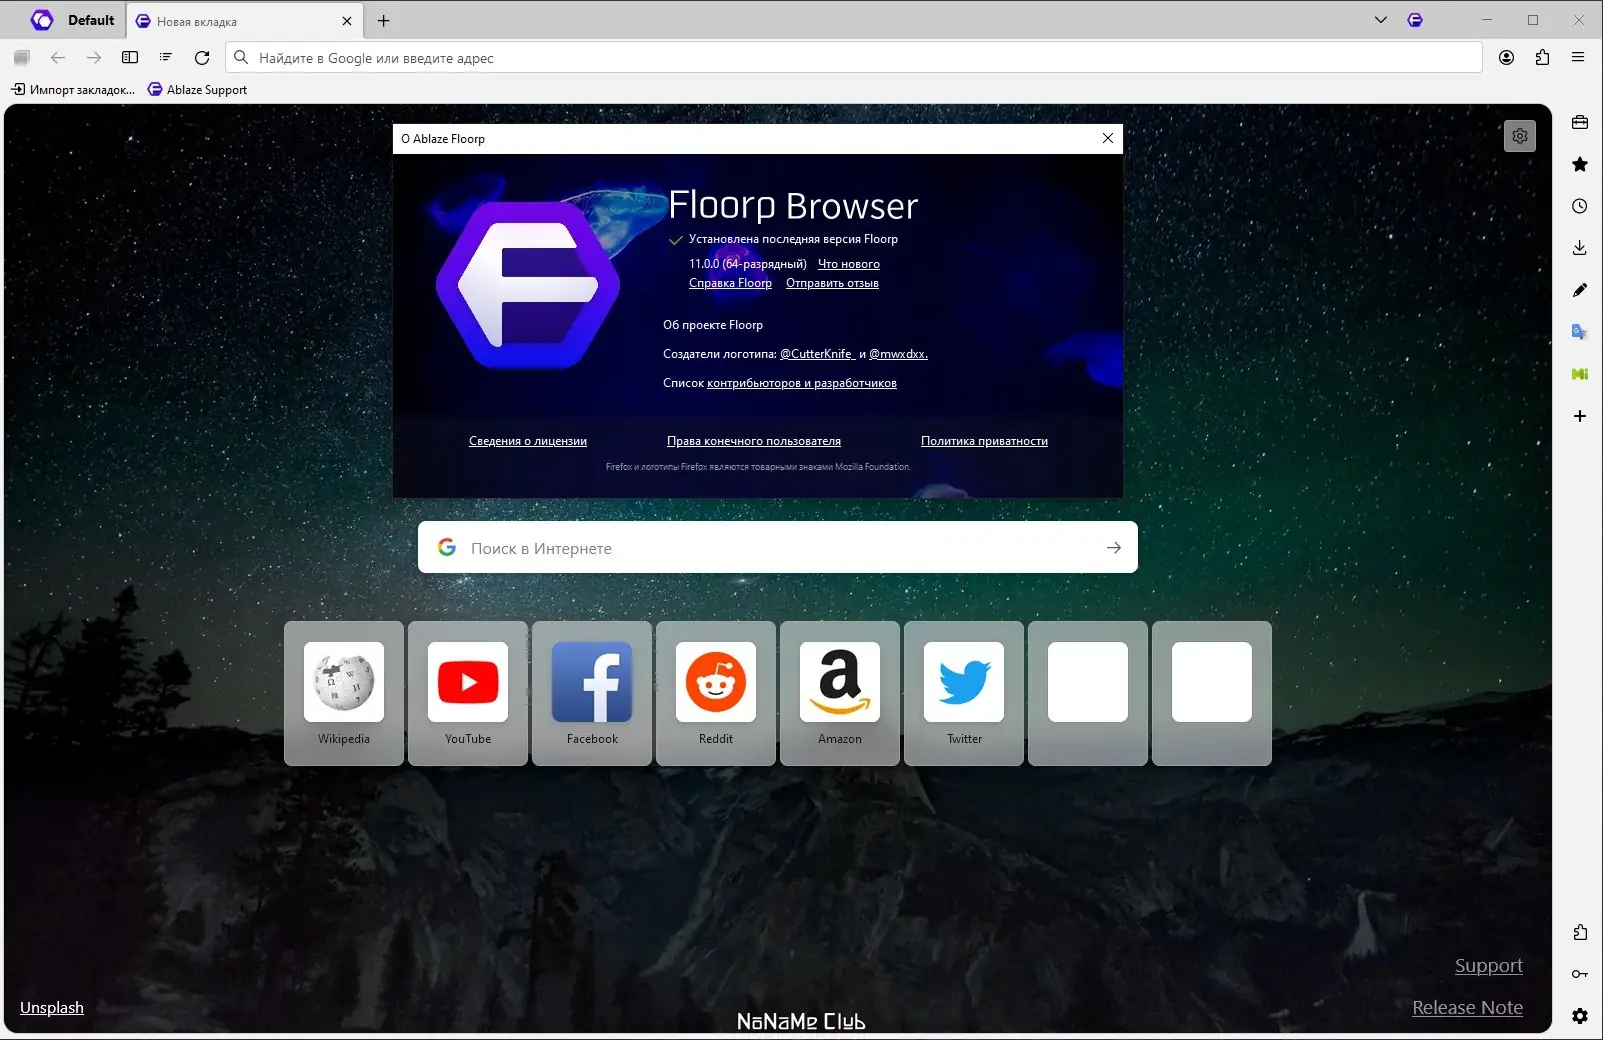Reload the current page
Screen dimensions: 1603x1040
(x=202, y=58)
